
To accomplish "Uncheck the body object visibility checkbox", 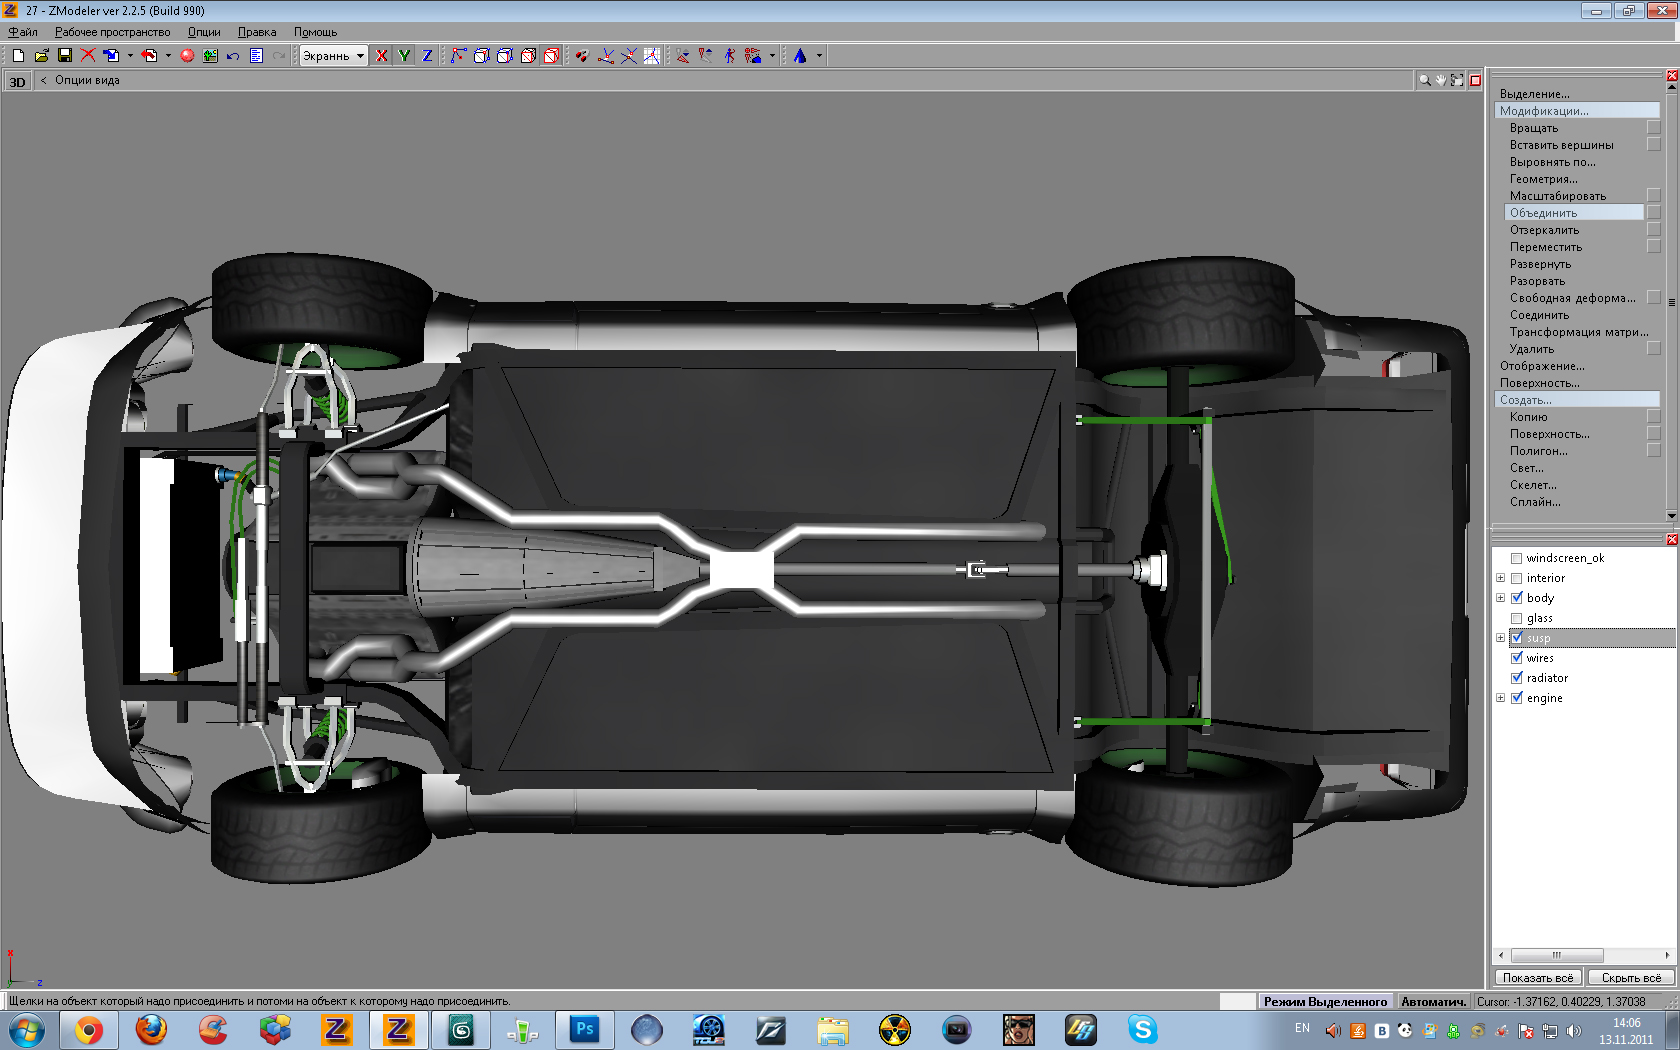I will point(1517,598).
